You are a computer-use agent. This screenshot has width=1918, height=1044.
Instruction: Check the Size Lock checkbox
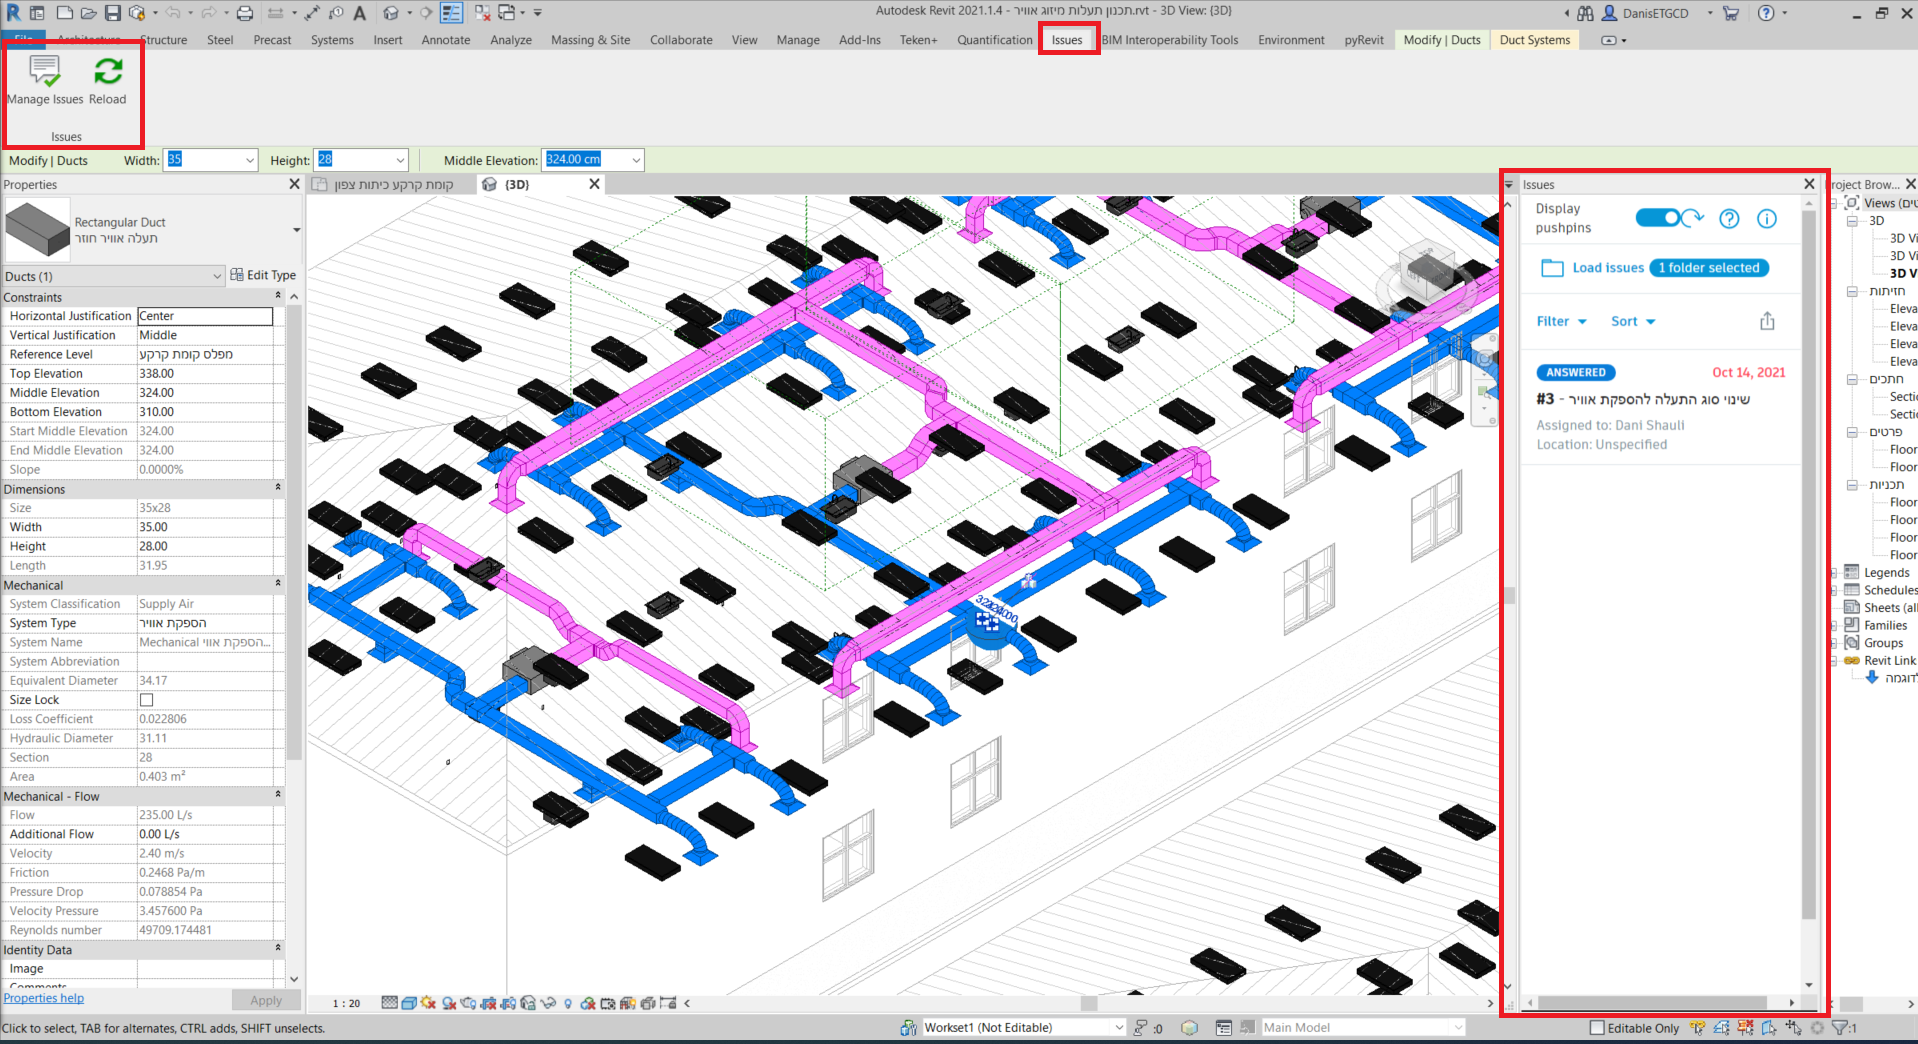[x=146, y=700]
